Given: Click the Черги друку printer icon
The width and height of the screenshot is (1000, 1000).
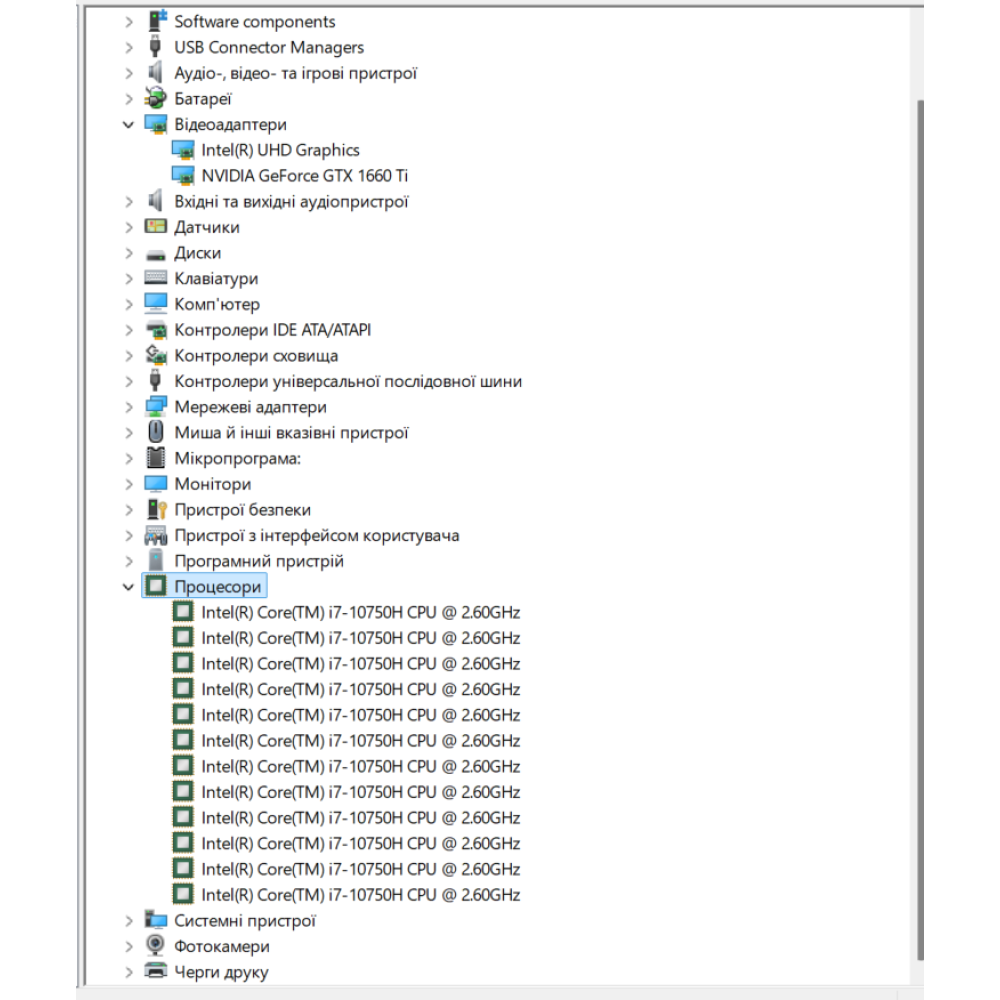Looking at the screenshot, I should pos(155,971).
